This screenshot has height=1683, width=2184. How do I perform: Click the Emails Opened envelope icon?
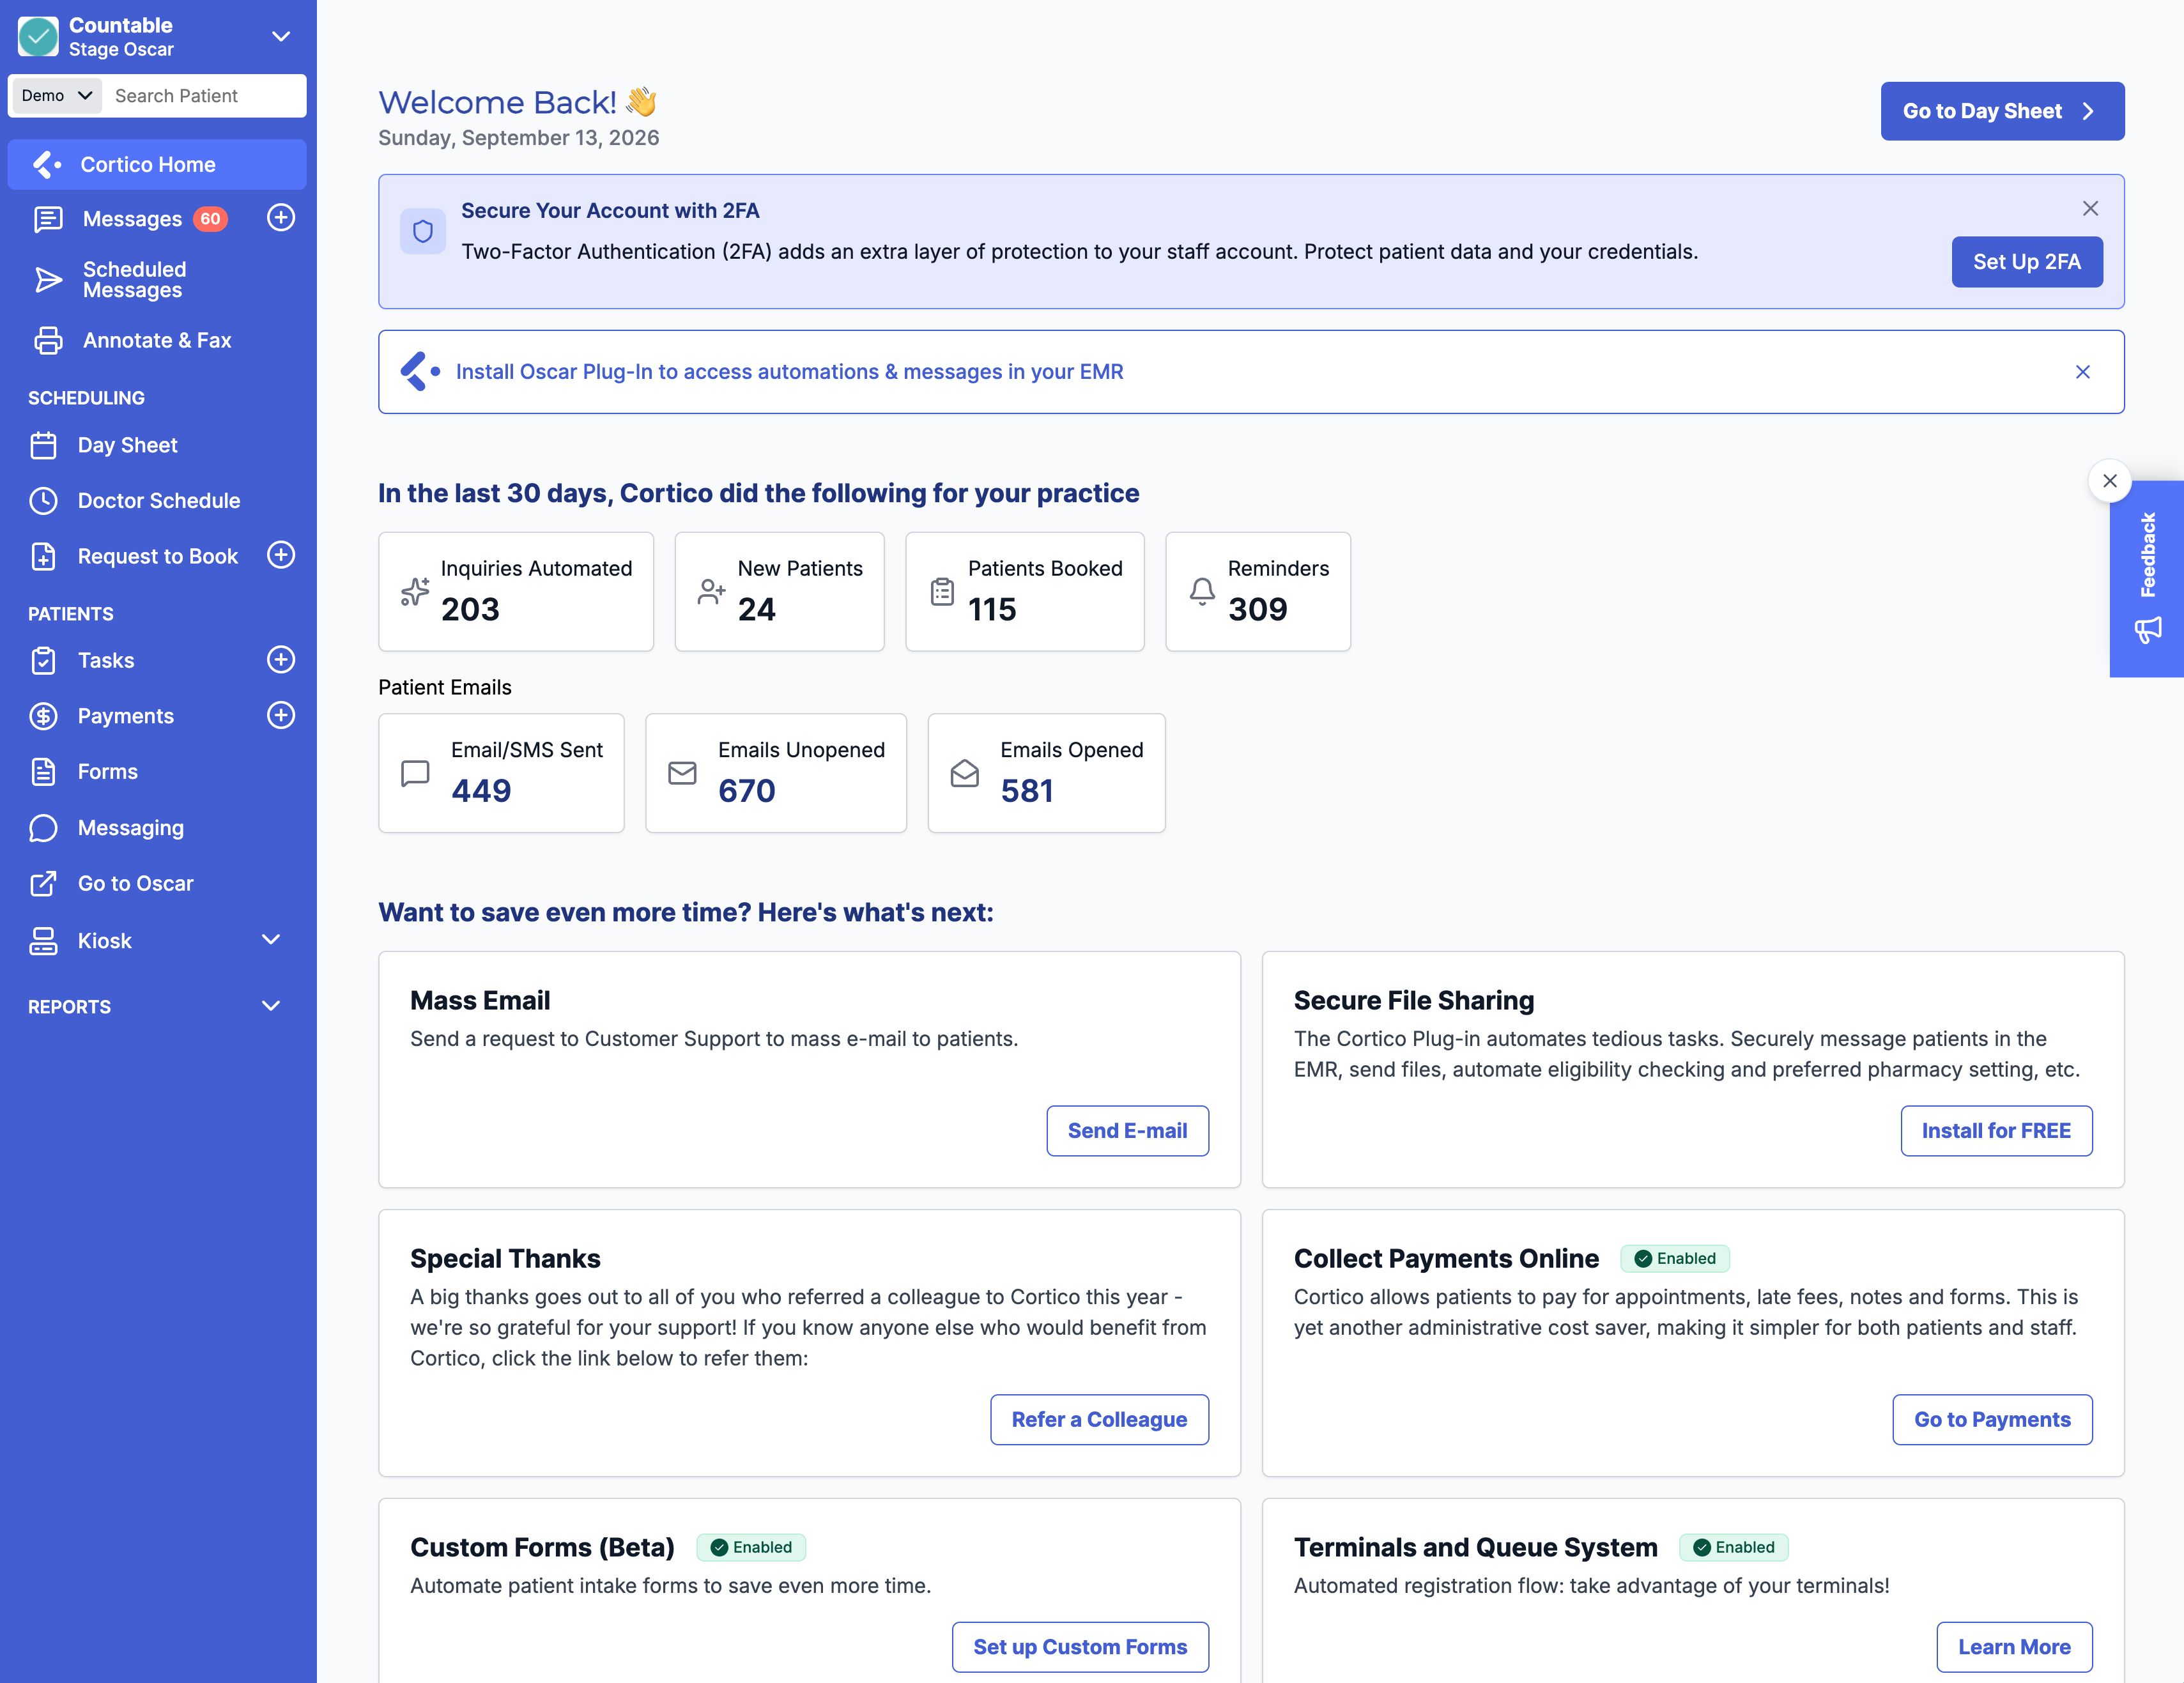coord(965,773)
